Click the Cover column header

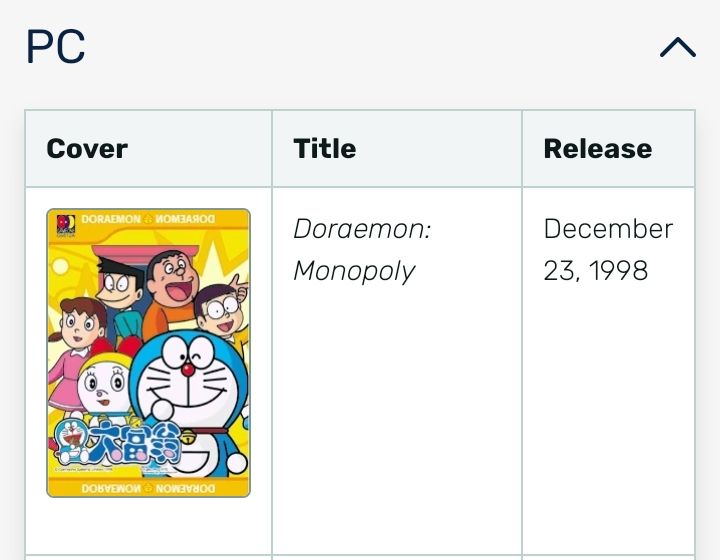click(87, 149)
